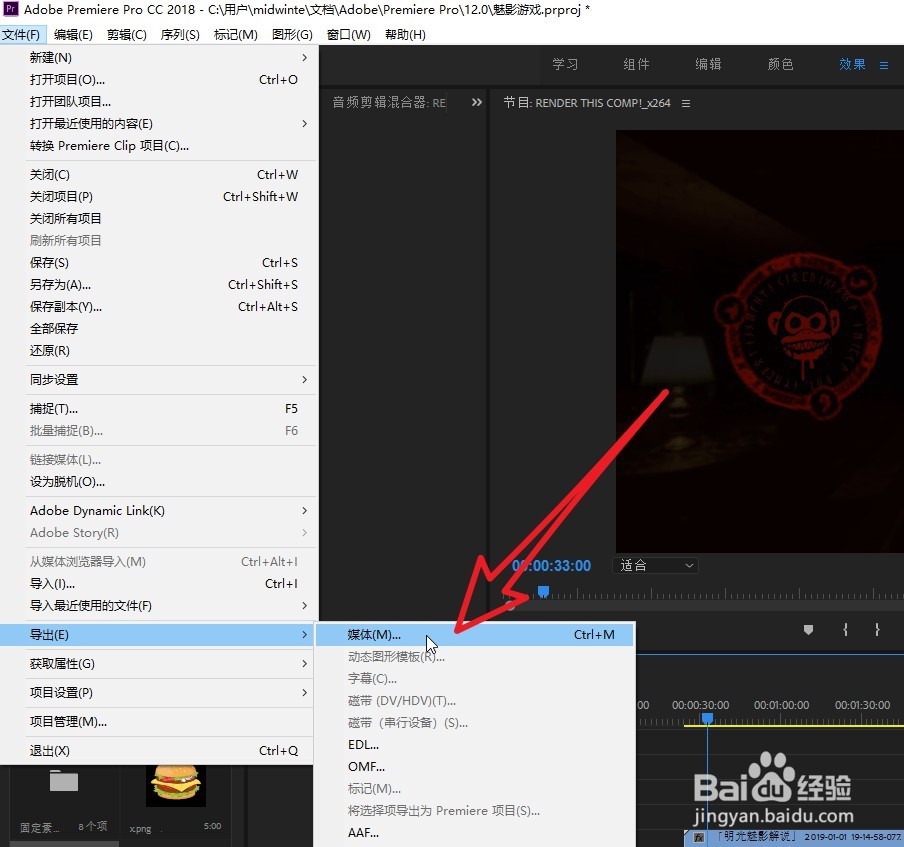Viewport: 904px width, 847px height.
Task: Select 媒体(M)... in export submenu
Action: (x=474, y=634)
